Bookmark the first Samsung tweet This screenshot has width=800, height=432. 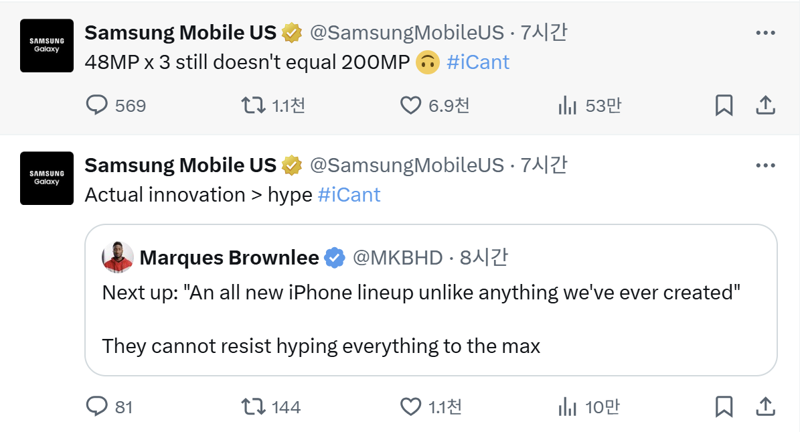(724, 105)
